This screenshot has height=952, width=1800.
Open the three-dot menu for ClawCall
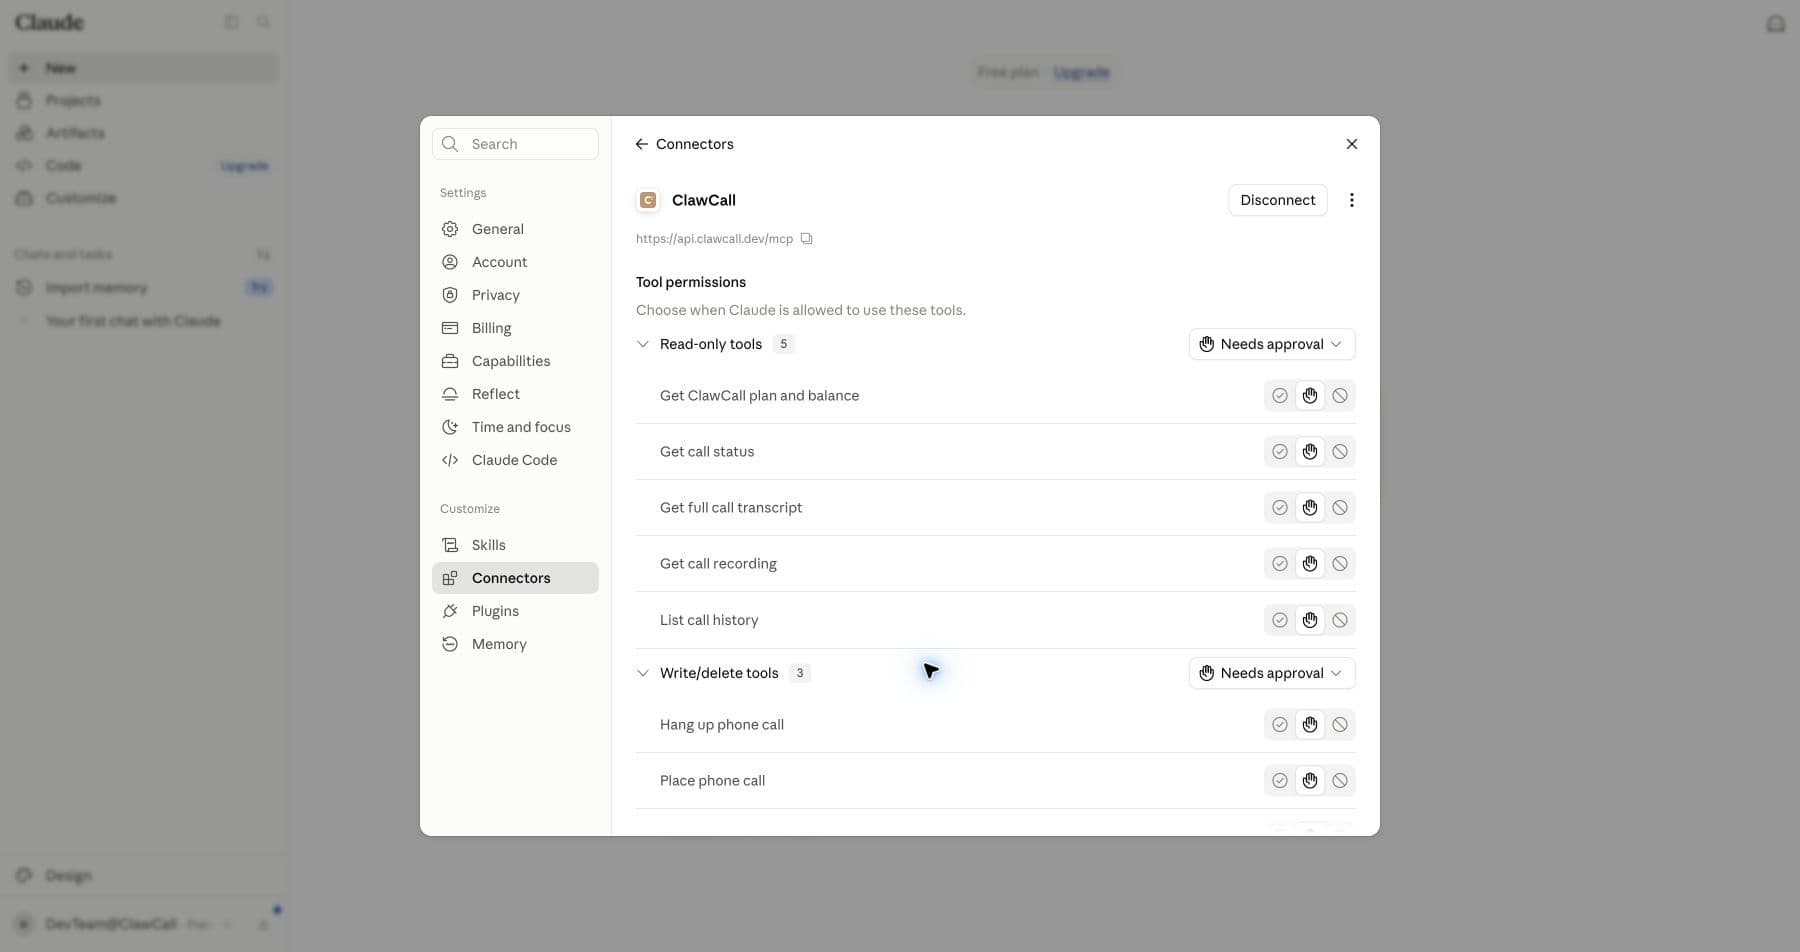point(1351,200)
